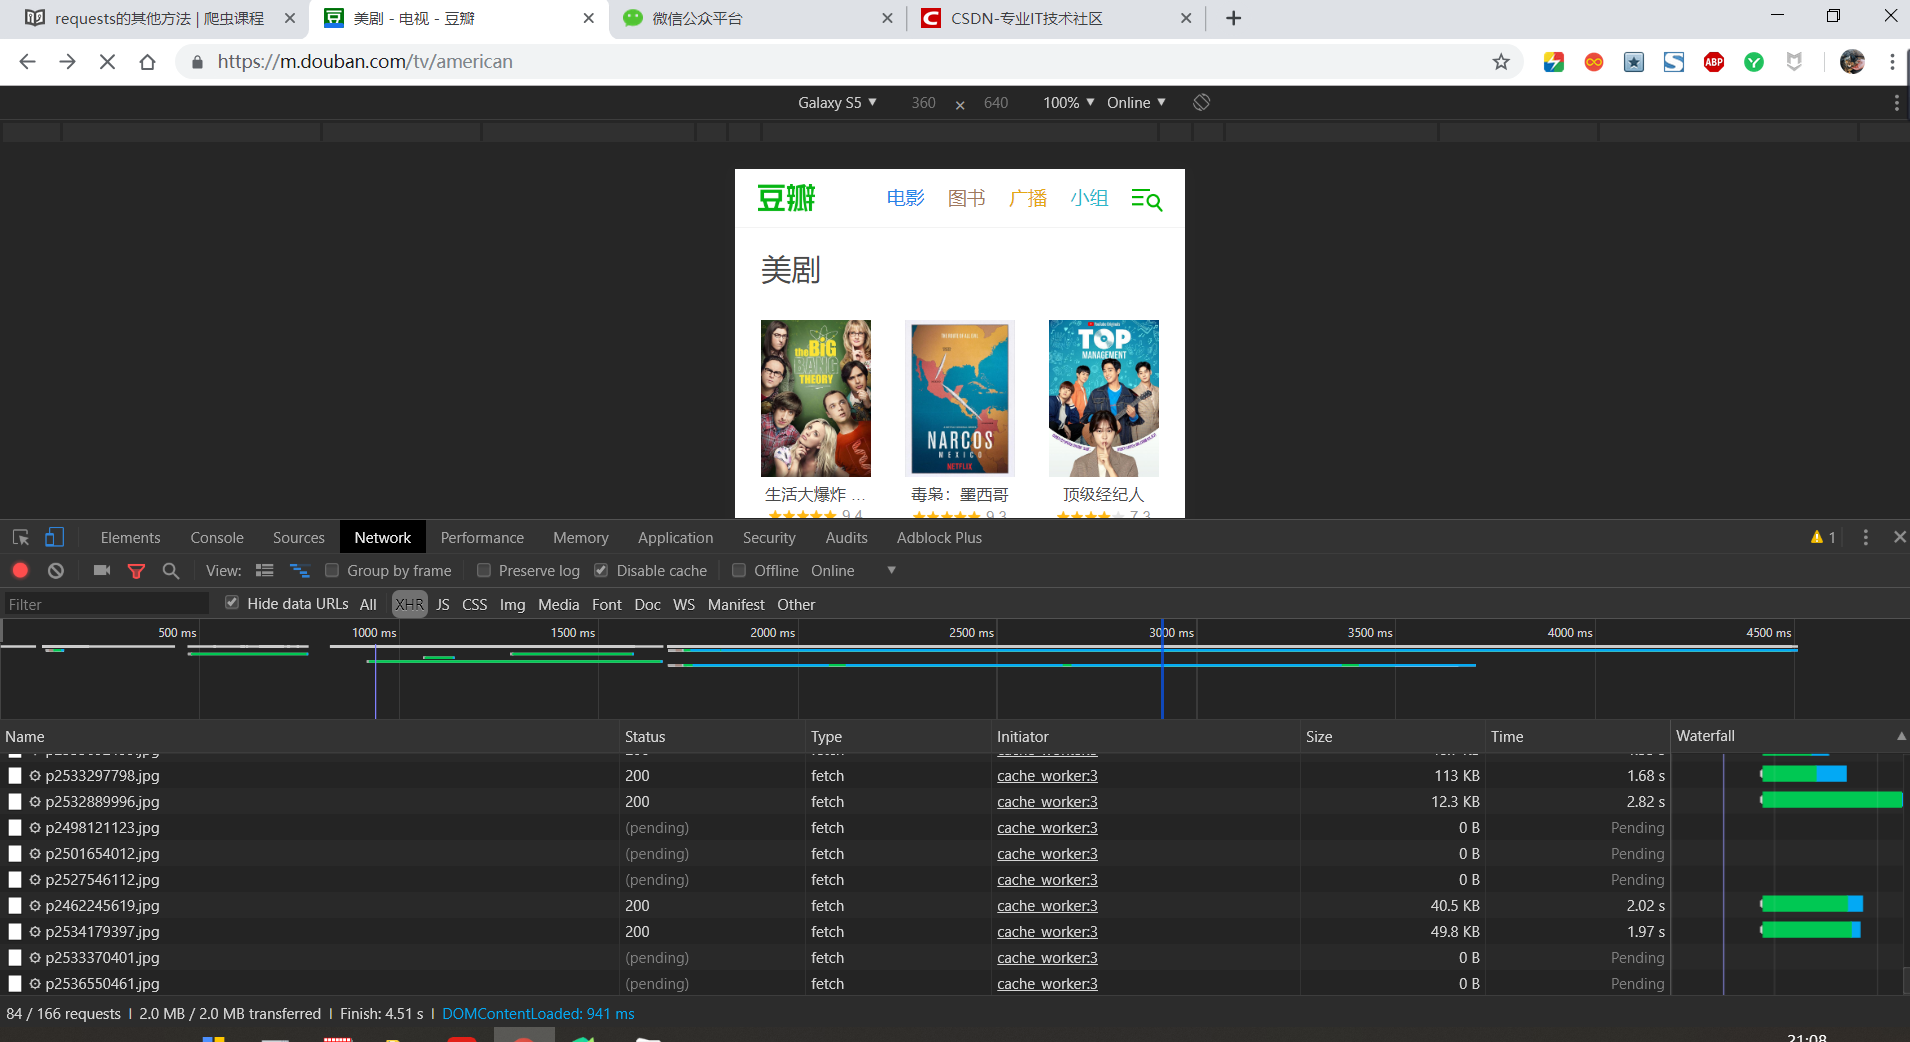The image size is (1910, 1042).
Task: Filter requests by XHR type
Action: 409,604
